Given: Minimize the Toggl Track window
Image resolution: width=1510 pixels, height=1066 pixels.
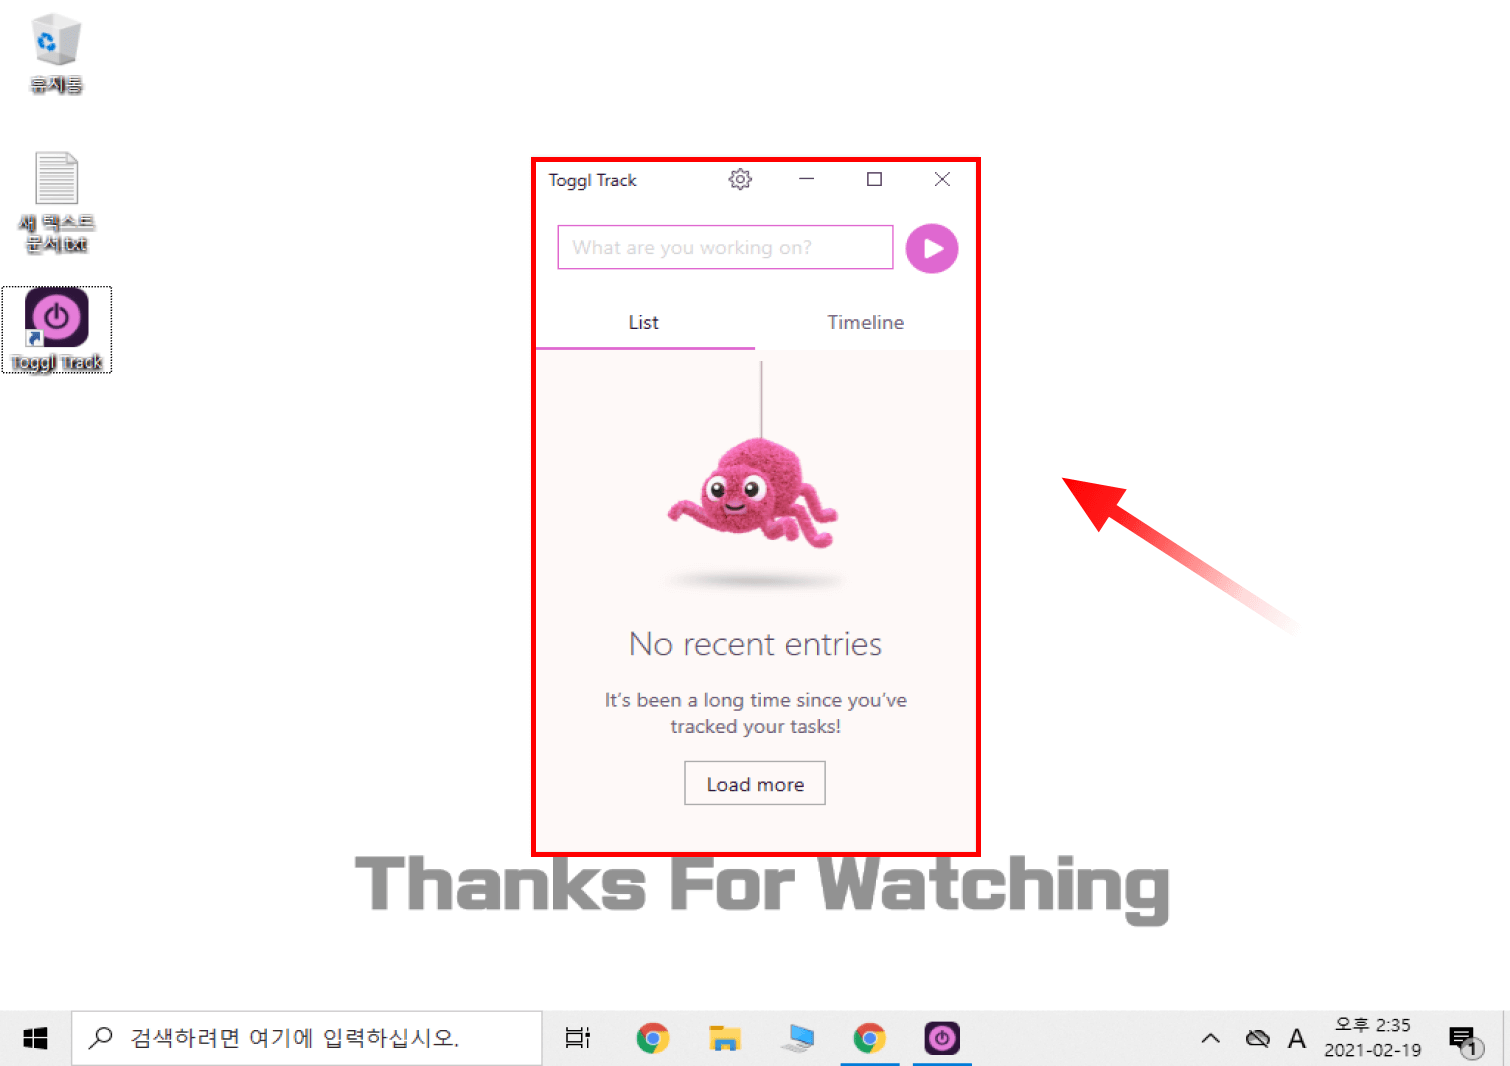Looking at the screenshot, I should 807,179.
